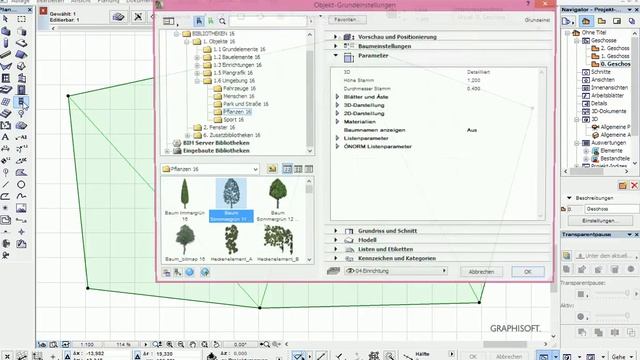Viewport: 640px width, 360px height.
Task: Switch to detailed list view icon
Action: click(309, 169)
